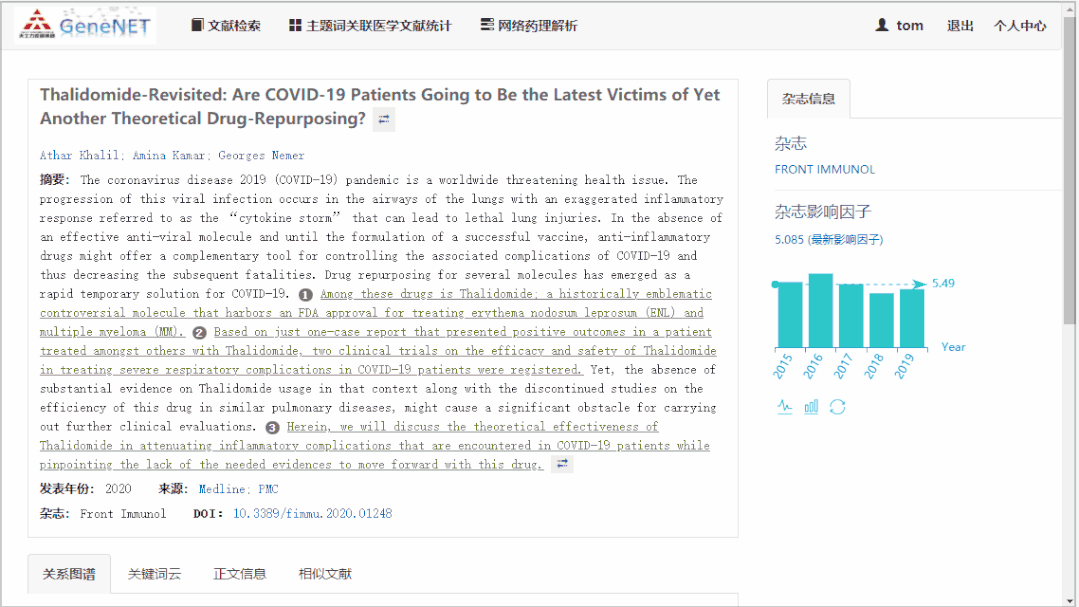Select highlighted sentence 3 starting with Herein

tap(374, 445)
